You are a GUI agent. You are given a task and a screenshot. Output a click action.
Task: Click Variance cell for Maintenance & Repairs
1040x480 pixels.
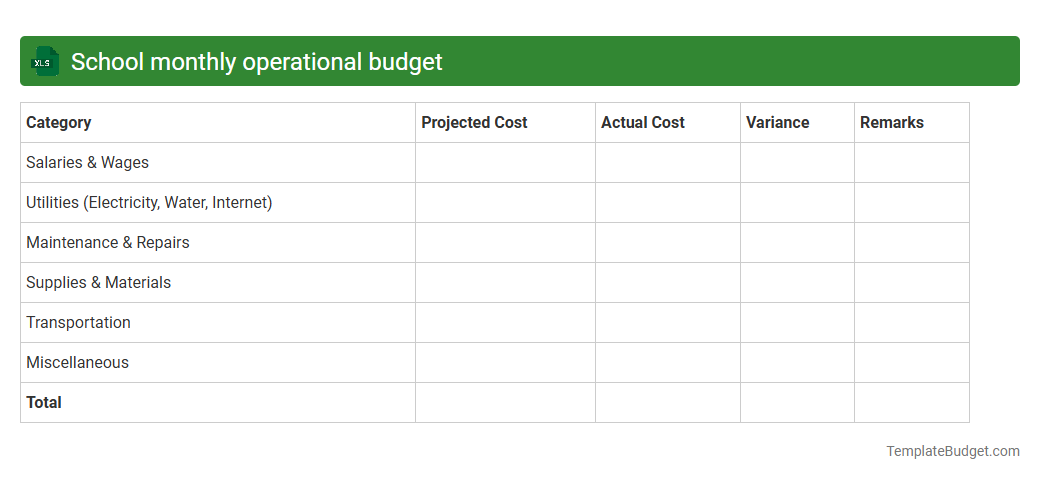[797, 243]
